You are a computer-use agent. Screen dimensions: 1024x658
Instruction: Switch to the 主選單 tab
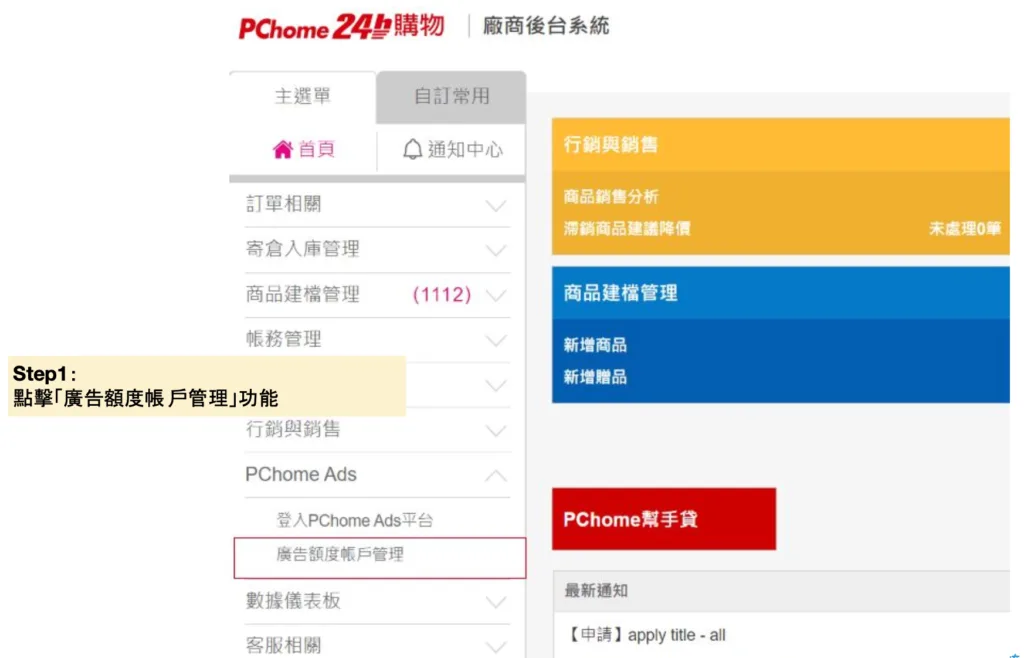pos(302,97)
